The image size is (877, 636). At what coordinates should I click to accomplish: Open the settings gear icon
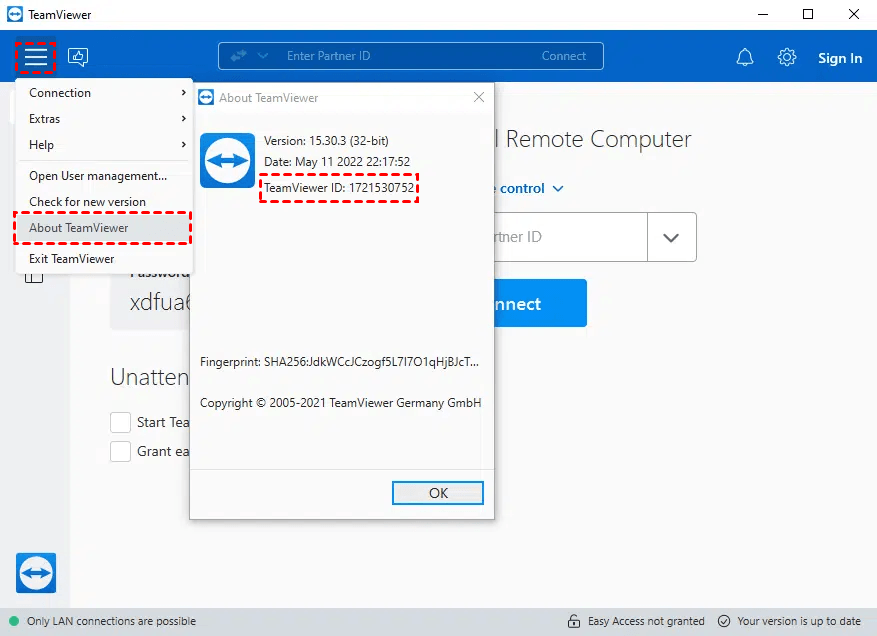(x=786, y=57)
